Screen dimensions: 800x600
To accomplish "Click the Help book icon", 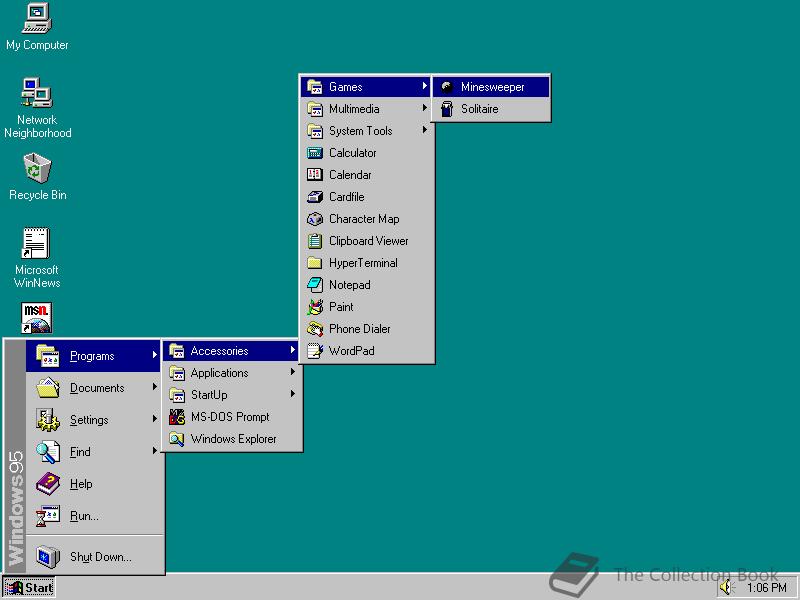I will [48, 484].
